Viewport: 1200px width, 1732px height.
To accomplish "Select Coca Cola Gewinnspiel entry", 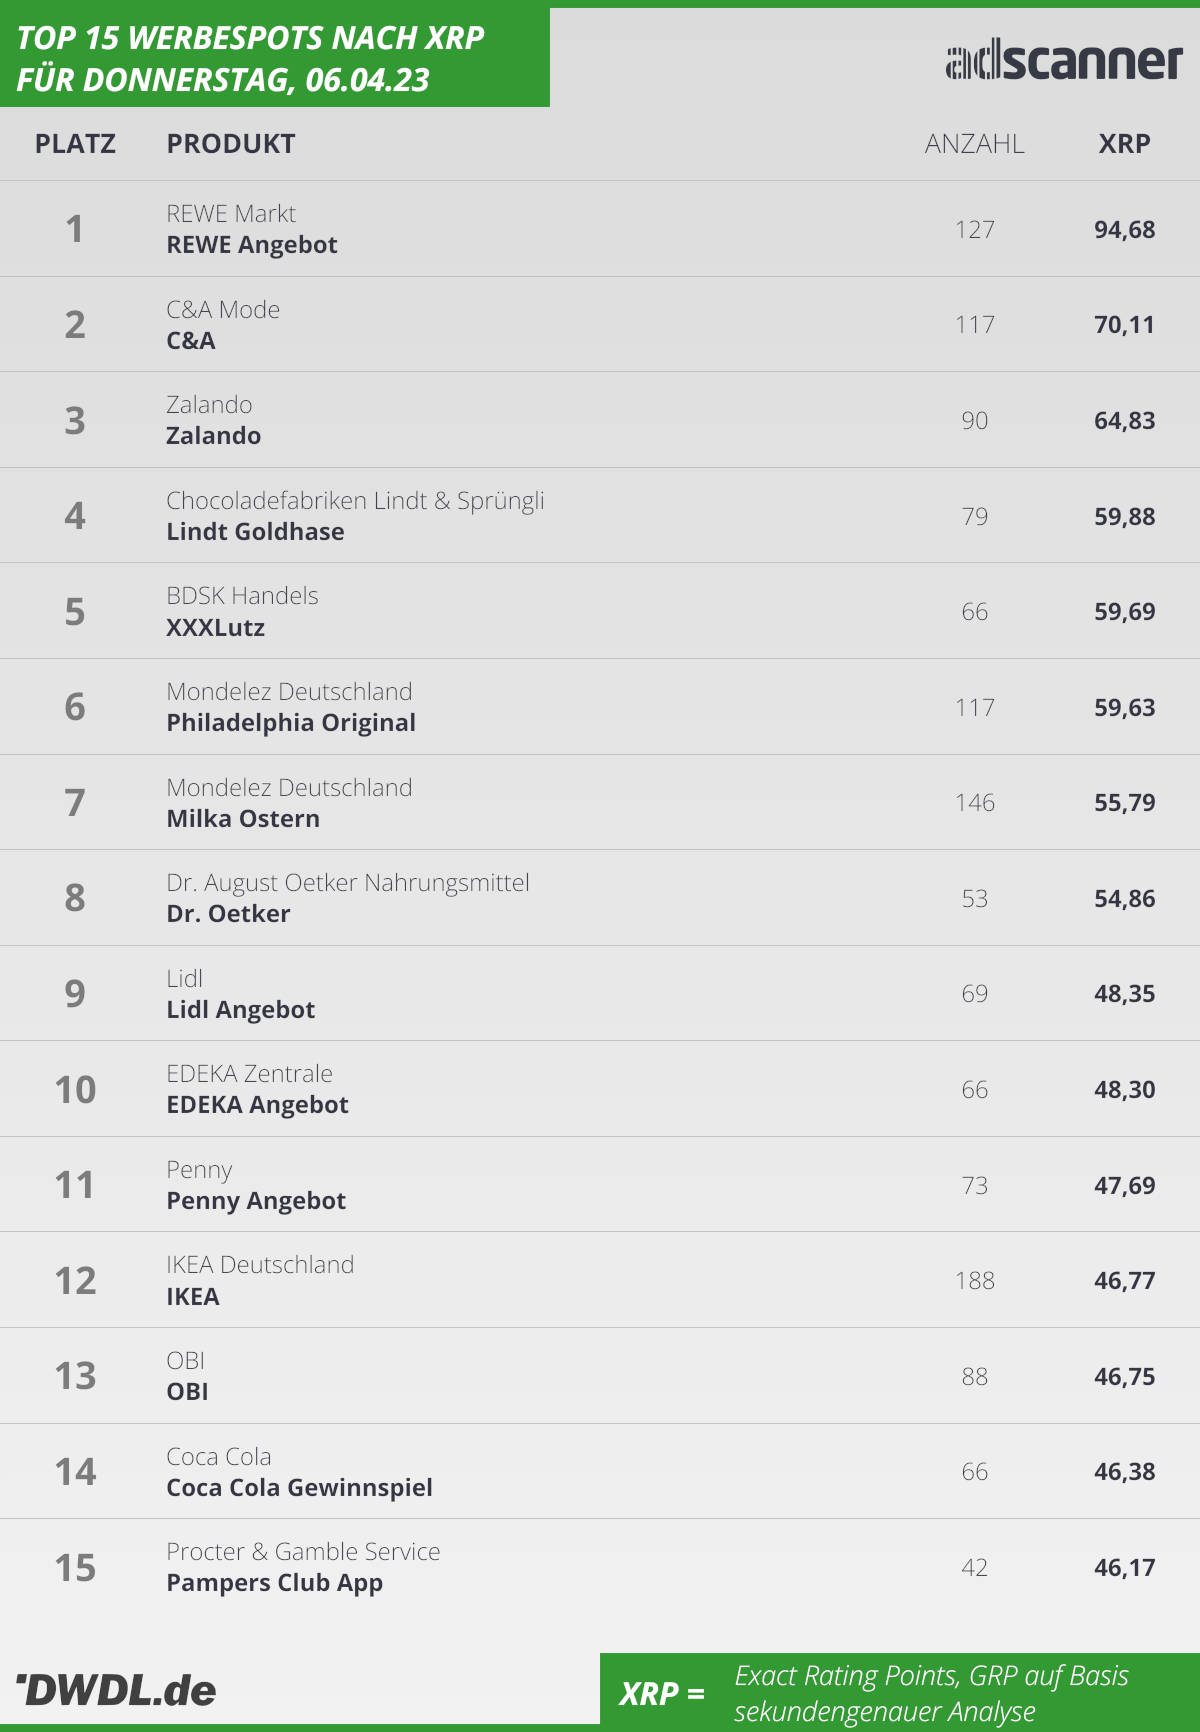I will pyautogui.click(x=299, y=1488).
